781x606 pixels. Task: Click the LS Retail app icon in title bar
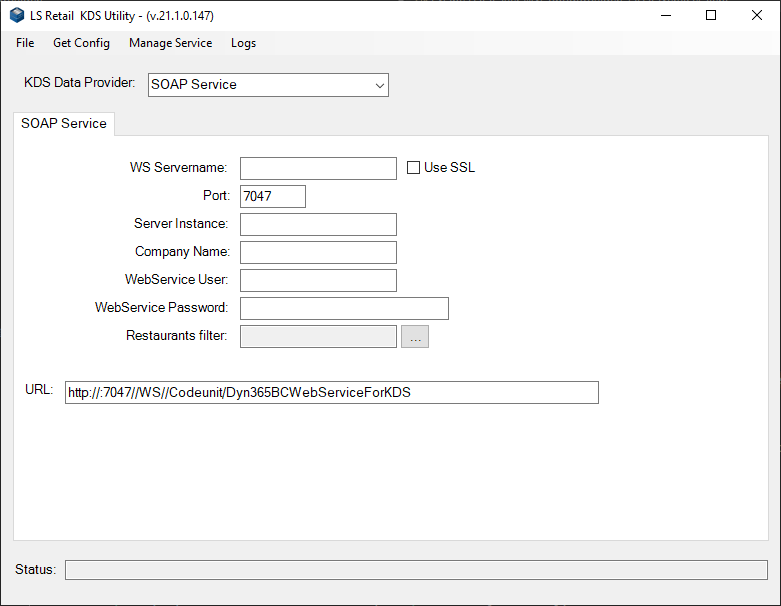click(17, 15)
